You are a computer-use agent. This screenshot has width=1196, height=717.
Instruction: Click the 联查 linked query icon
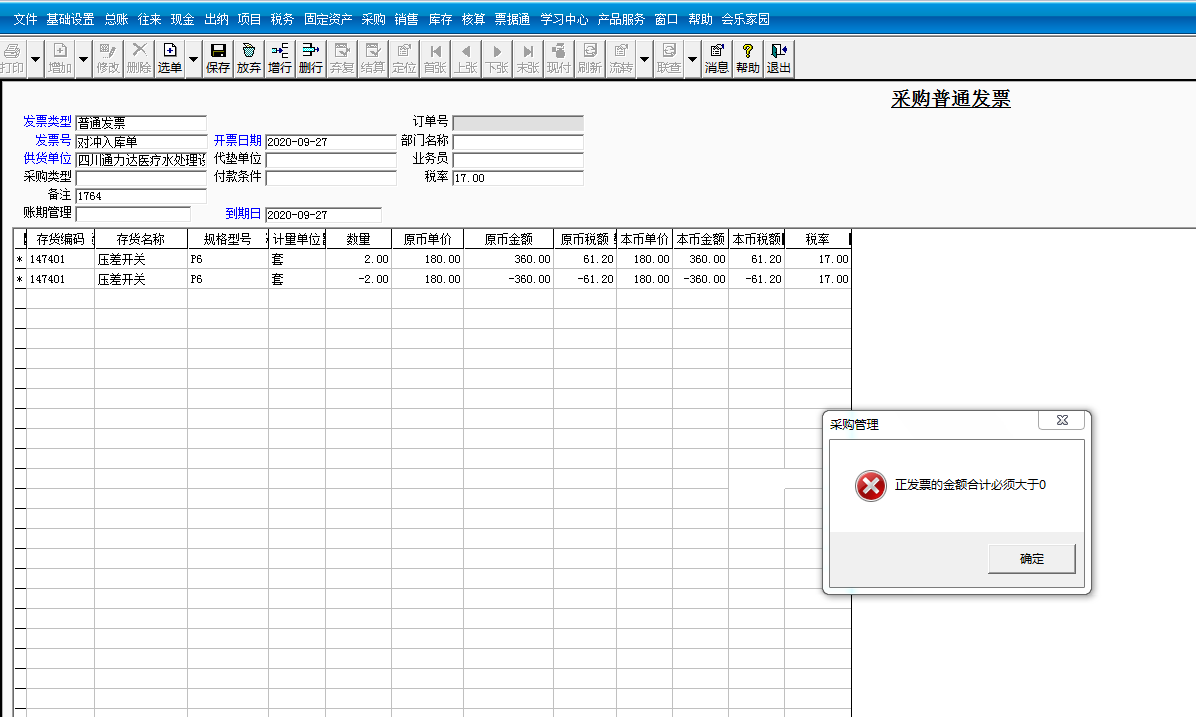[669, 59]
